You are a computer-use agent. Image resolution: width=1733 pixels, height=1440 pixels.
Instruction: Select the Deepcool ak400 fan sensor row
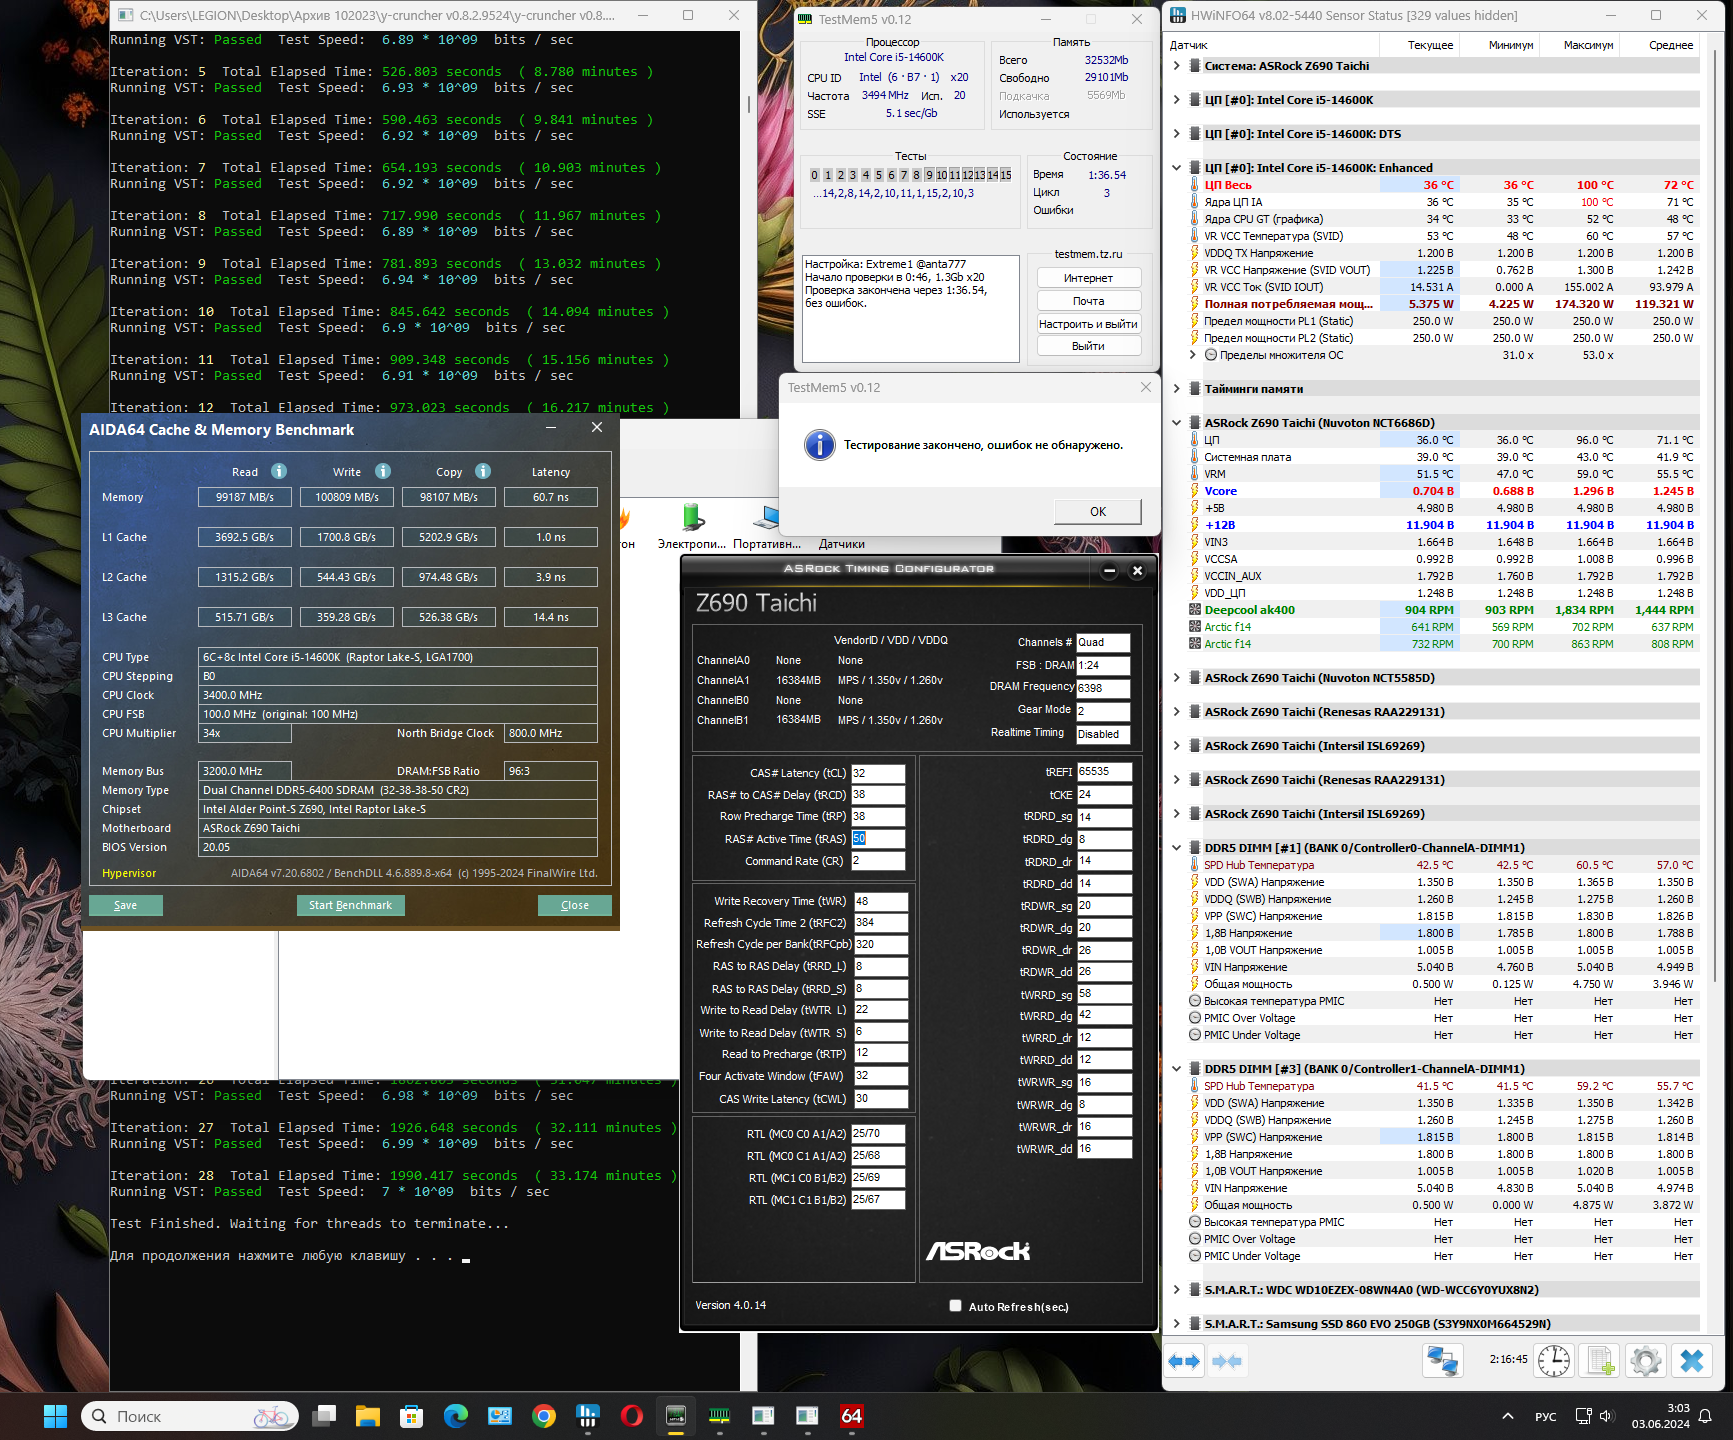point(1443,610)
